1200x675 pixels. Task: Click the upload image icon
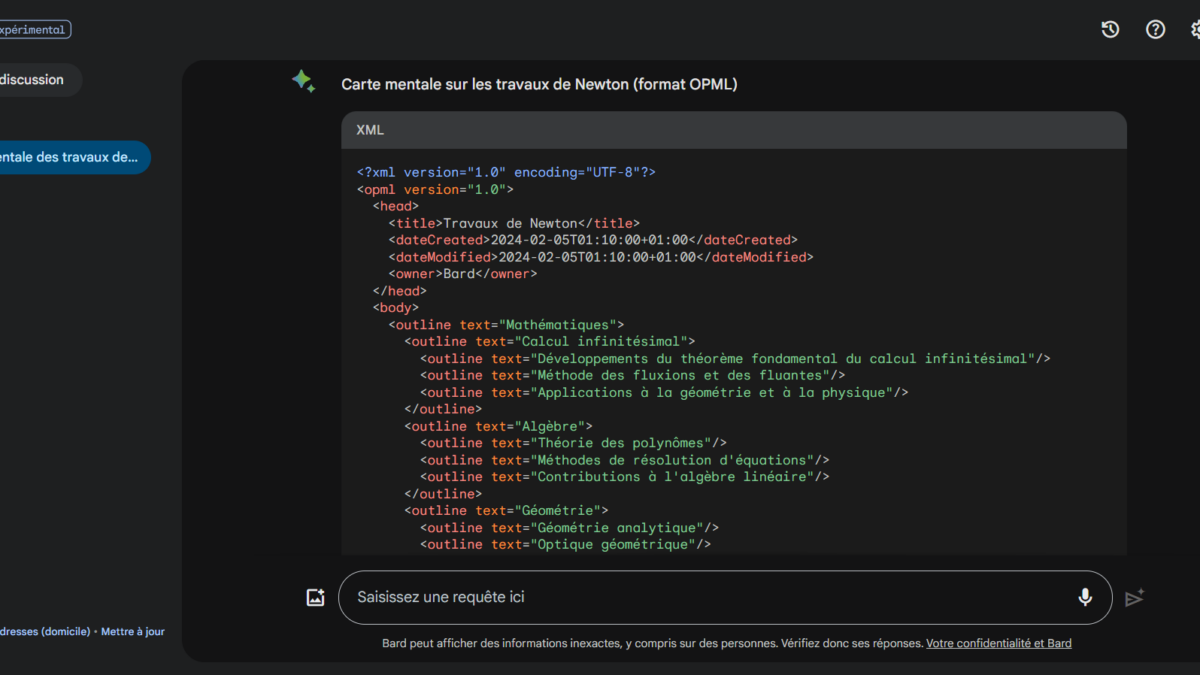point(315,598)
